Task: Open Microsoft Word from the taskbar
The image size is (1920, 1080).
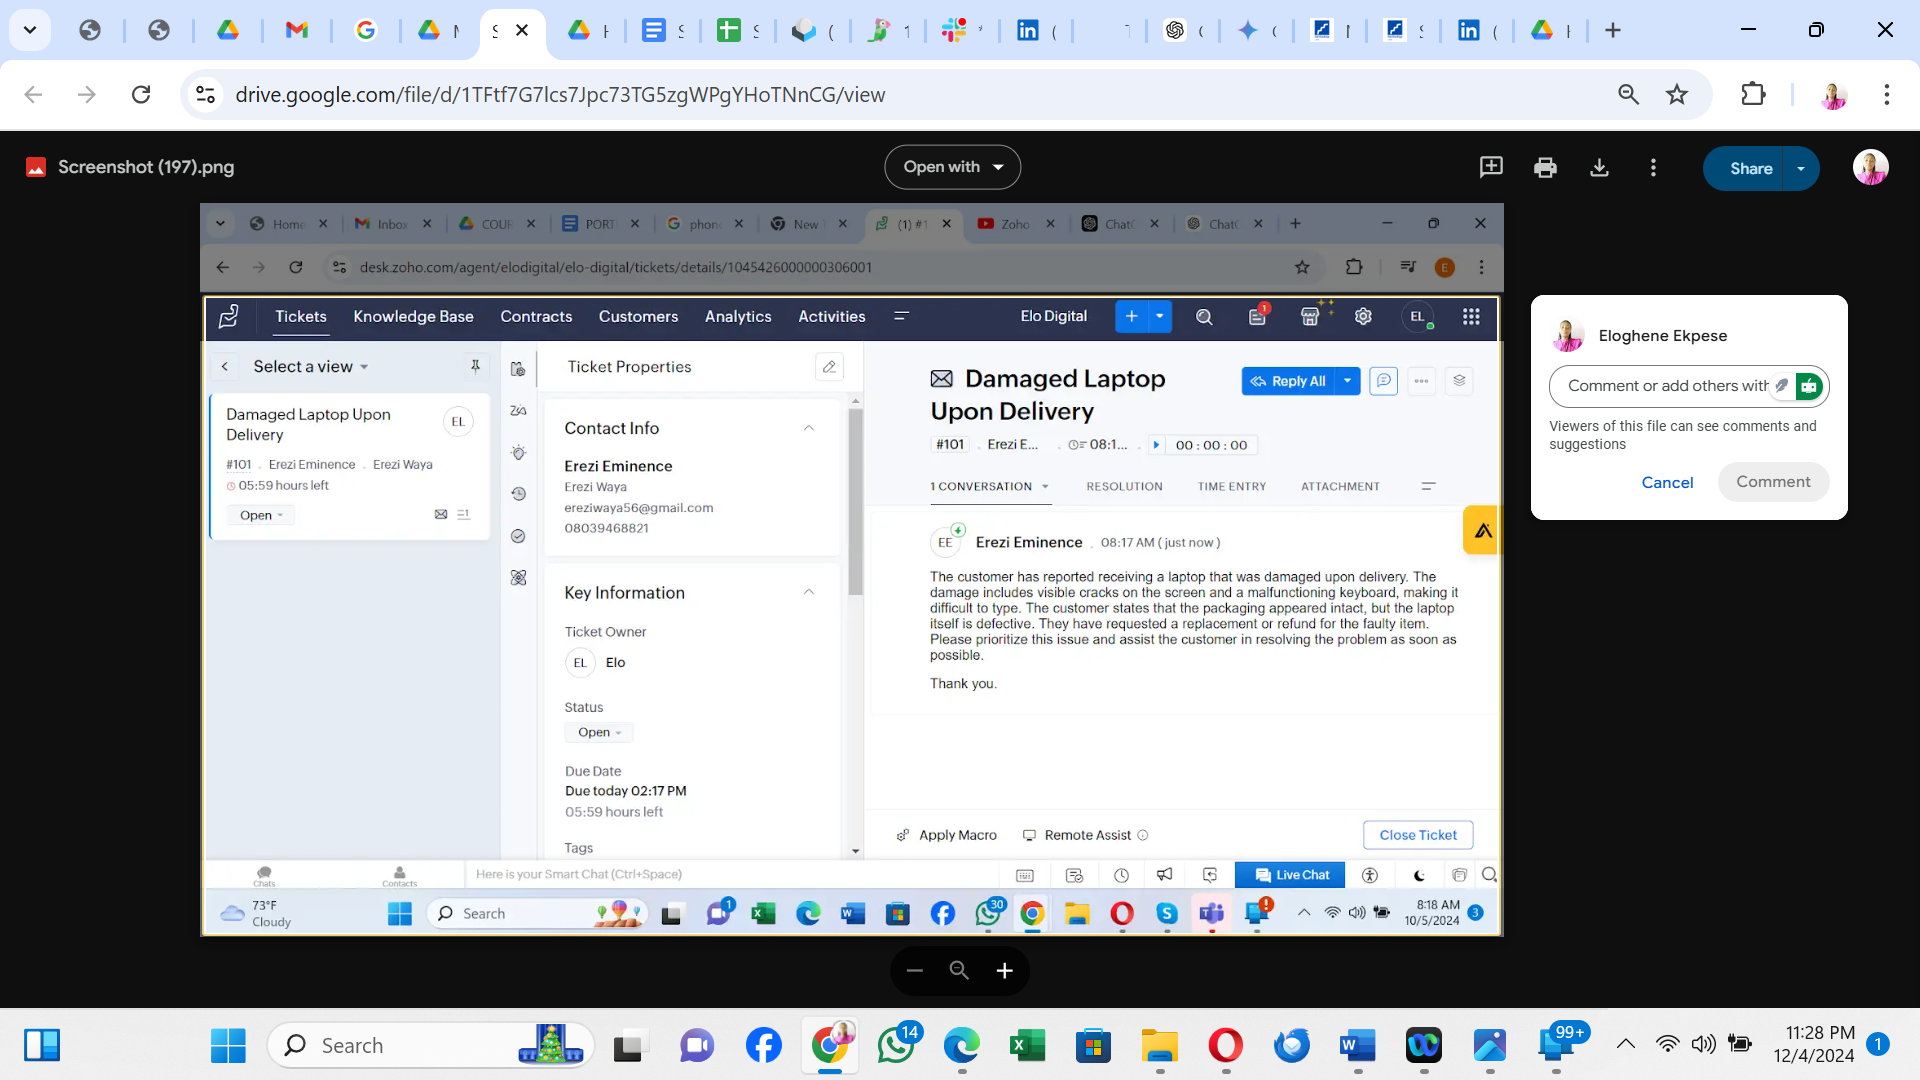Action: [x=1357, y=1046]
